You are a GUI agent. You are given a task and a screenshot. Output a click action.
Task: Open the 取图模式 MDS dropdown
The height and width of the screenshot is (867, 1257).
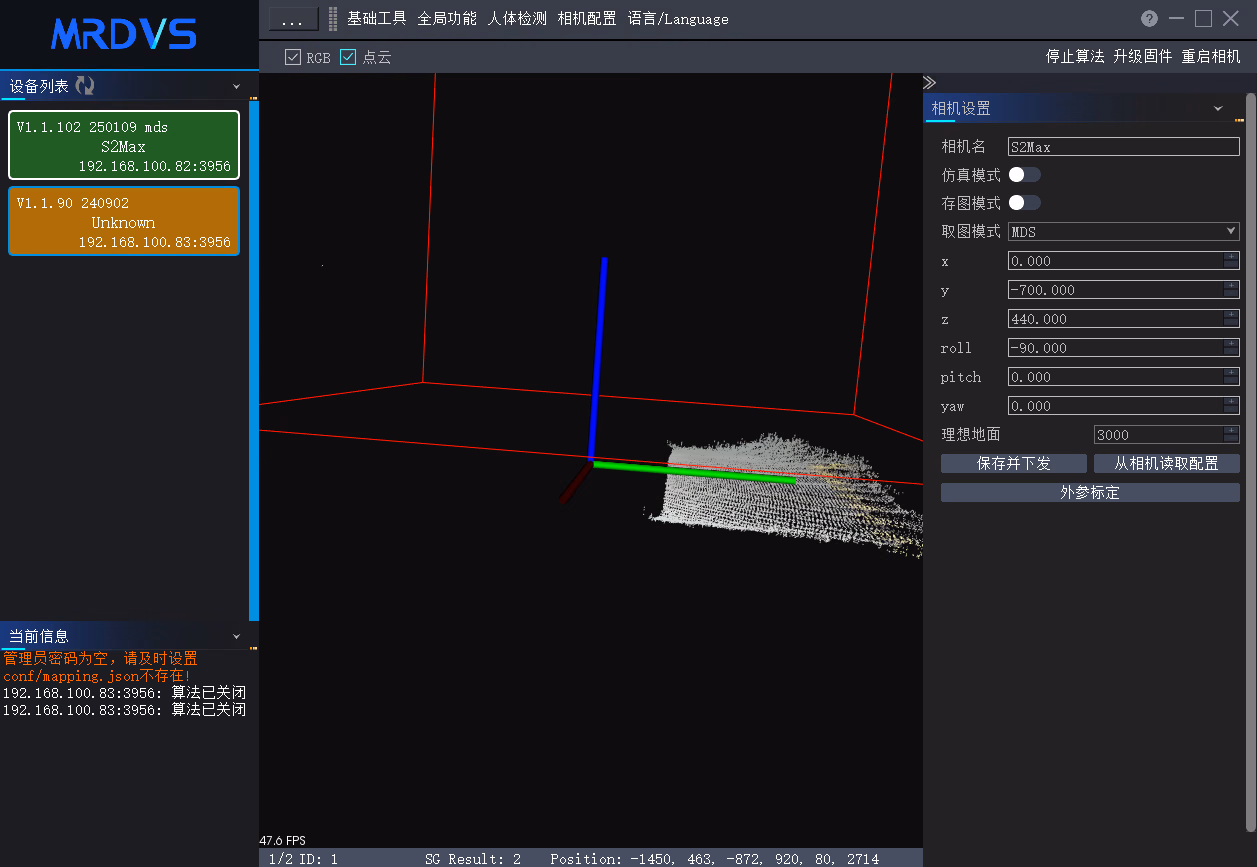(1124, 231)
